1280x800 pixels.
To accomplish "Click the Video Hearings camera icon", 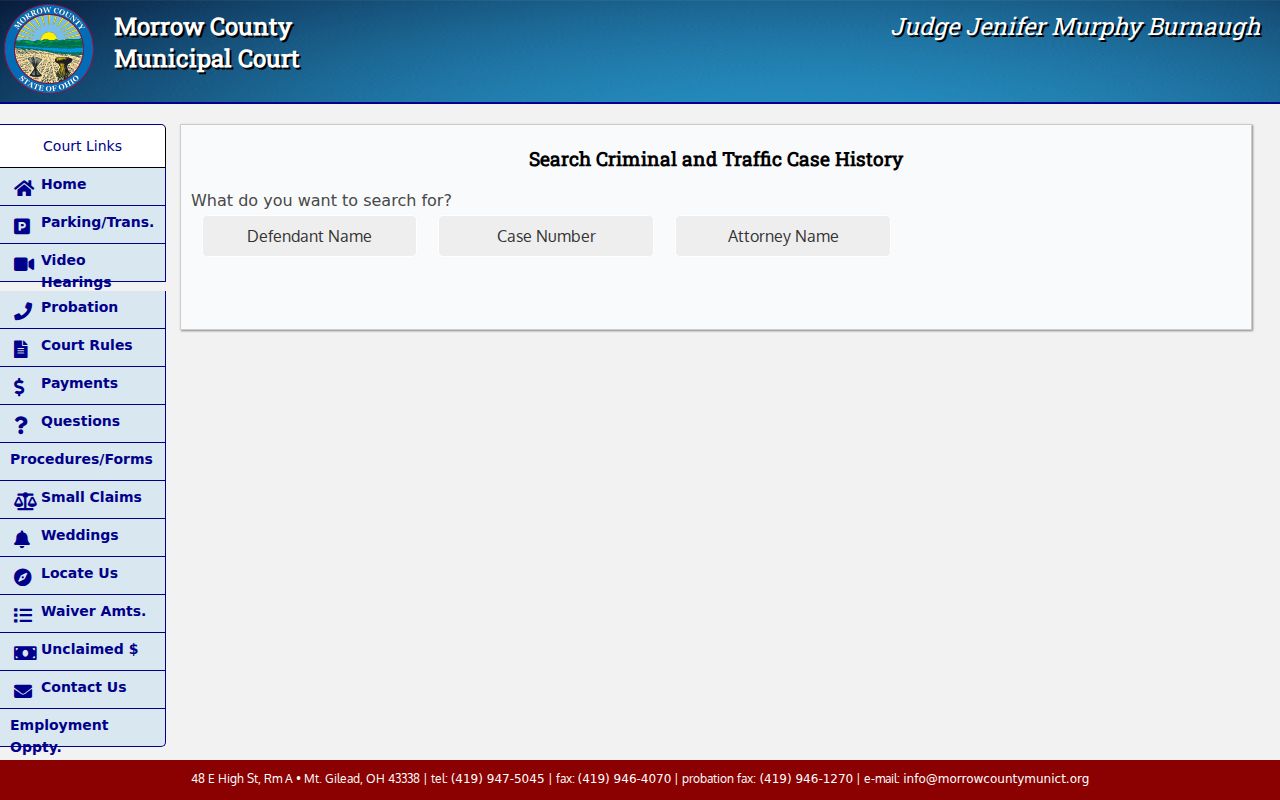I will click(24, 264).
